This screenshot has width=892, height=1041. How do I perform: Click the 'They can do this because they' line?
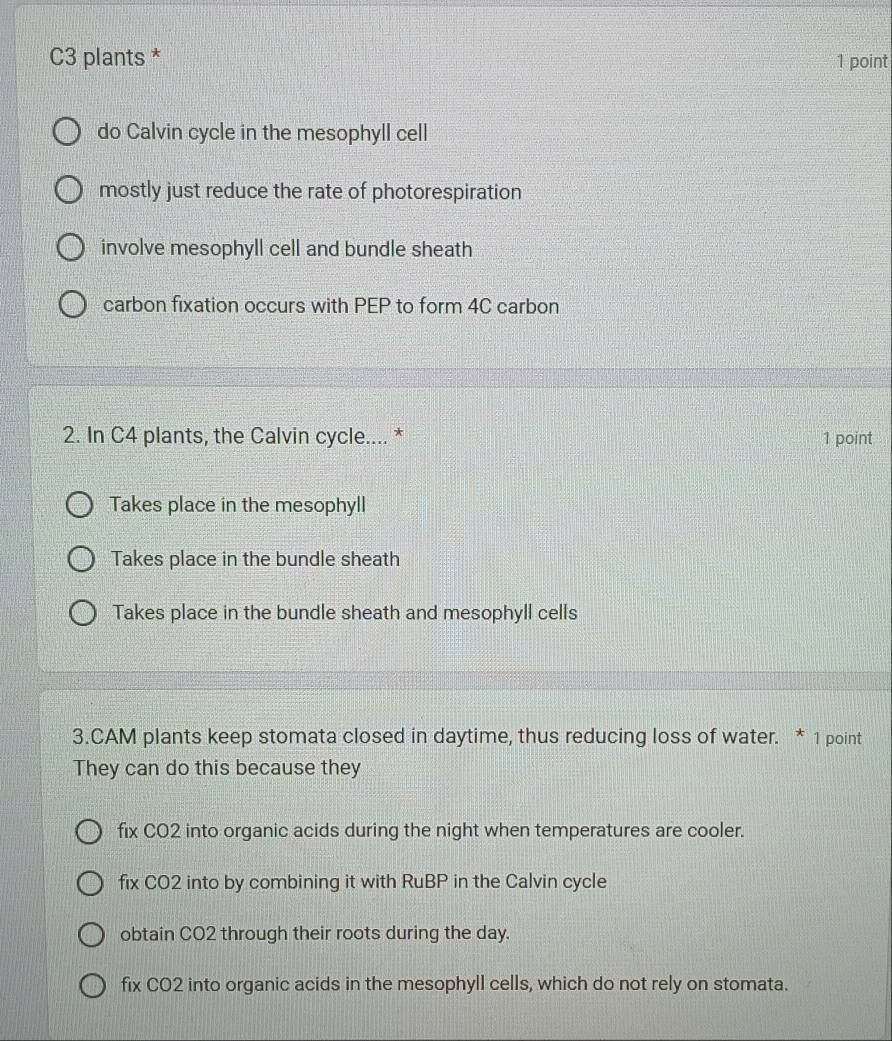pos(217,768)
